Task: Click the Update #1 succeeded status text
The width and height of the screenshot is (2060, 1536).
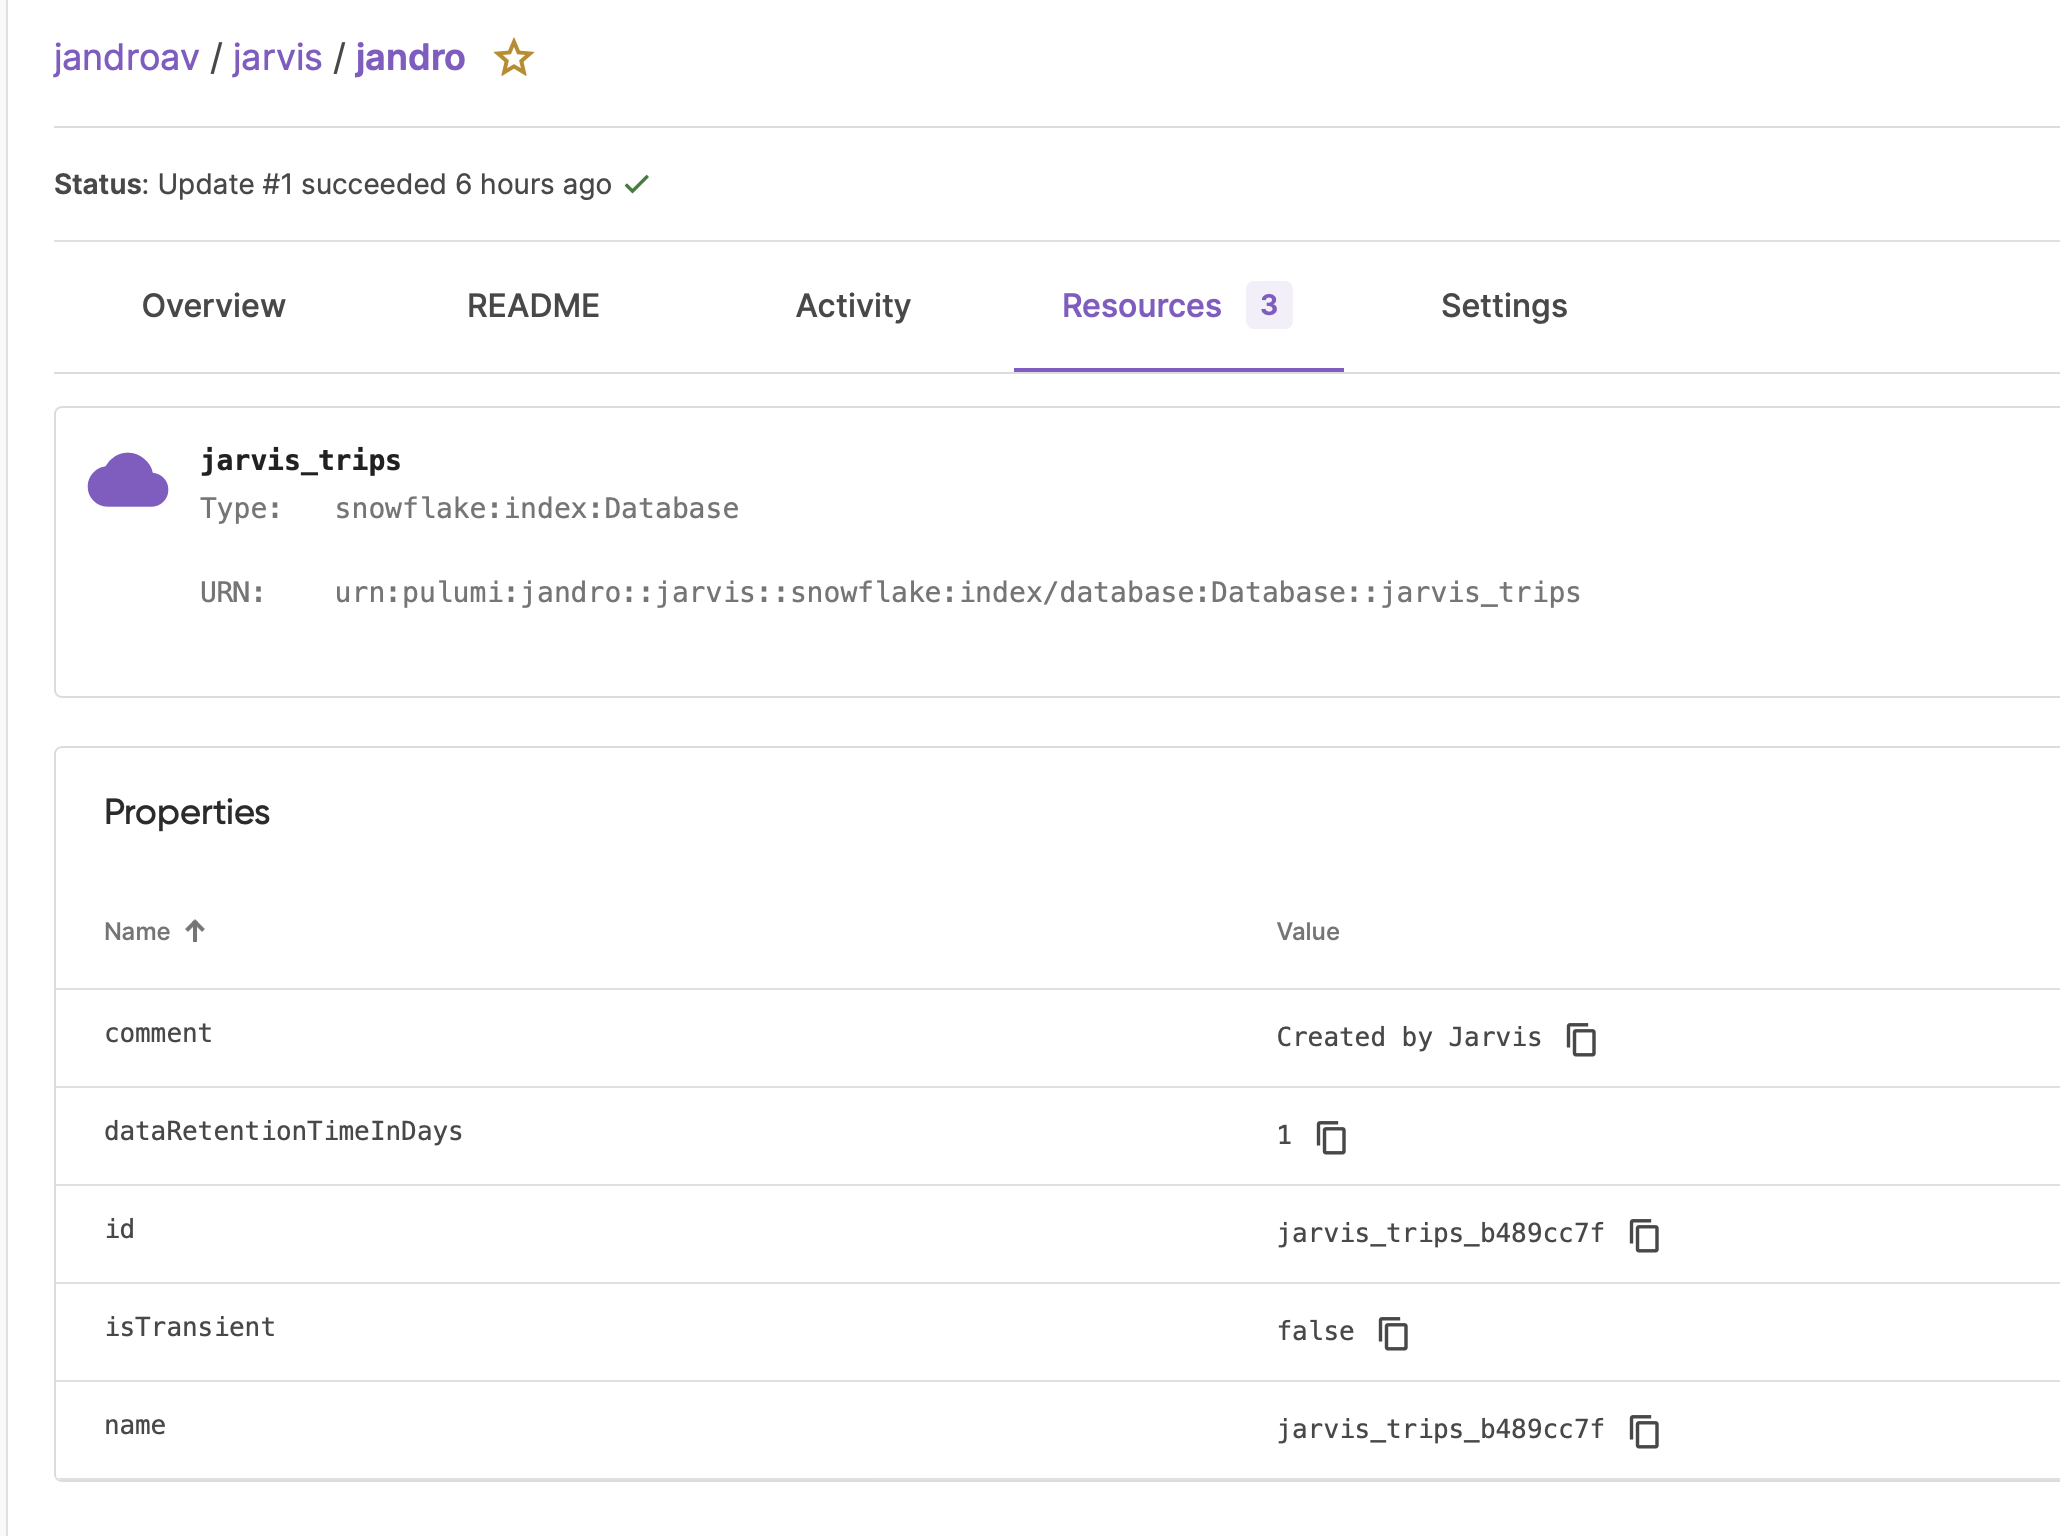Action: coord(385,184)
